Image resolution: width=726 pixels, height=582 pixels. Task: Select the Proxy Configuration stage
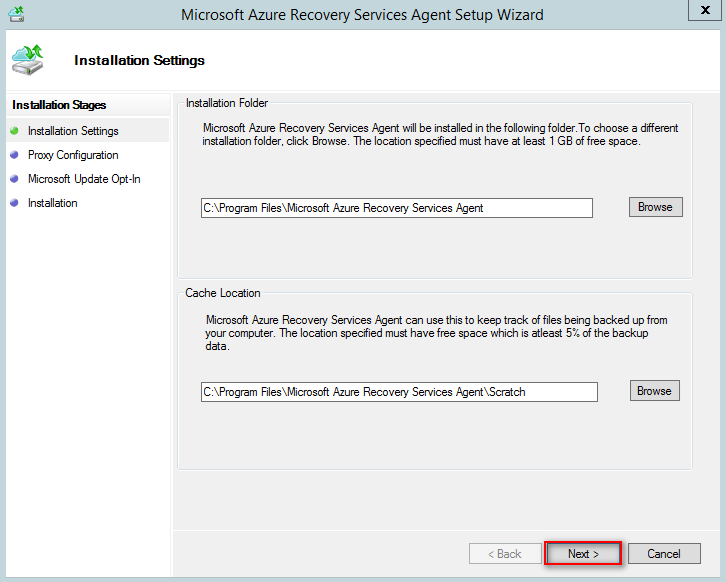(73, 155)
